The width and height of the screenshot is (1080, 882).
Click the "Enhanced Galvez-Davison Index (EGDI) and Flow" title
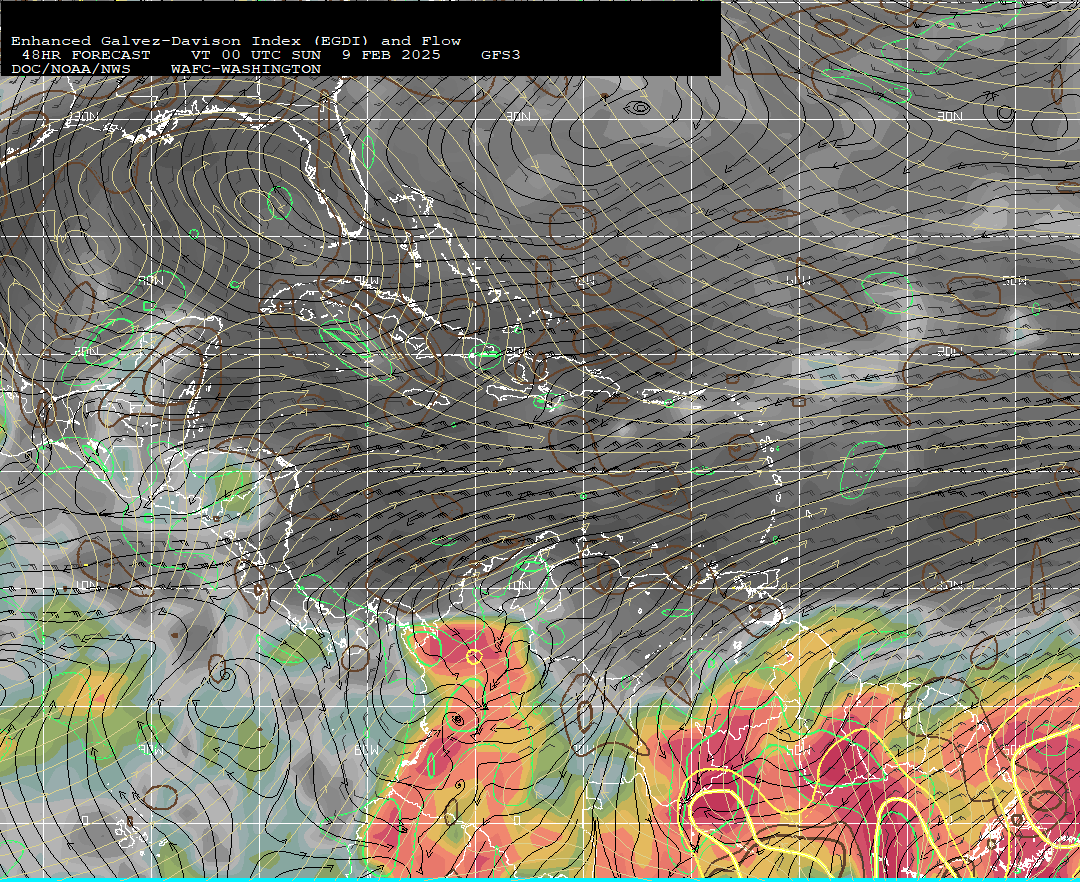236,41
